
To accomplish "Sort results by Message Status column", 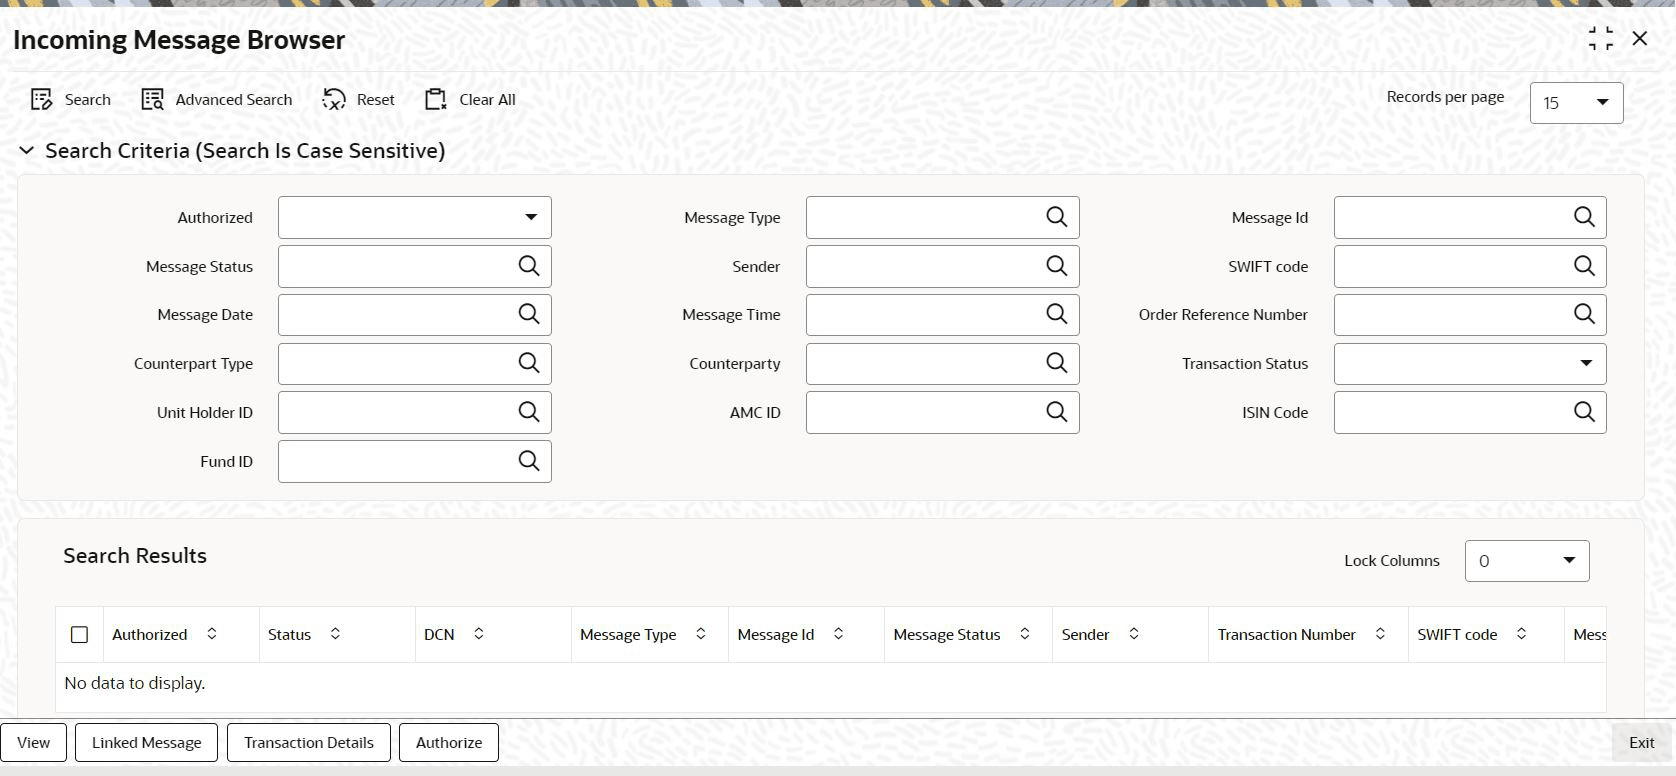I will point(1025,634).
